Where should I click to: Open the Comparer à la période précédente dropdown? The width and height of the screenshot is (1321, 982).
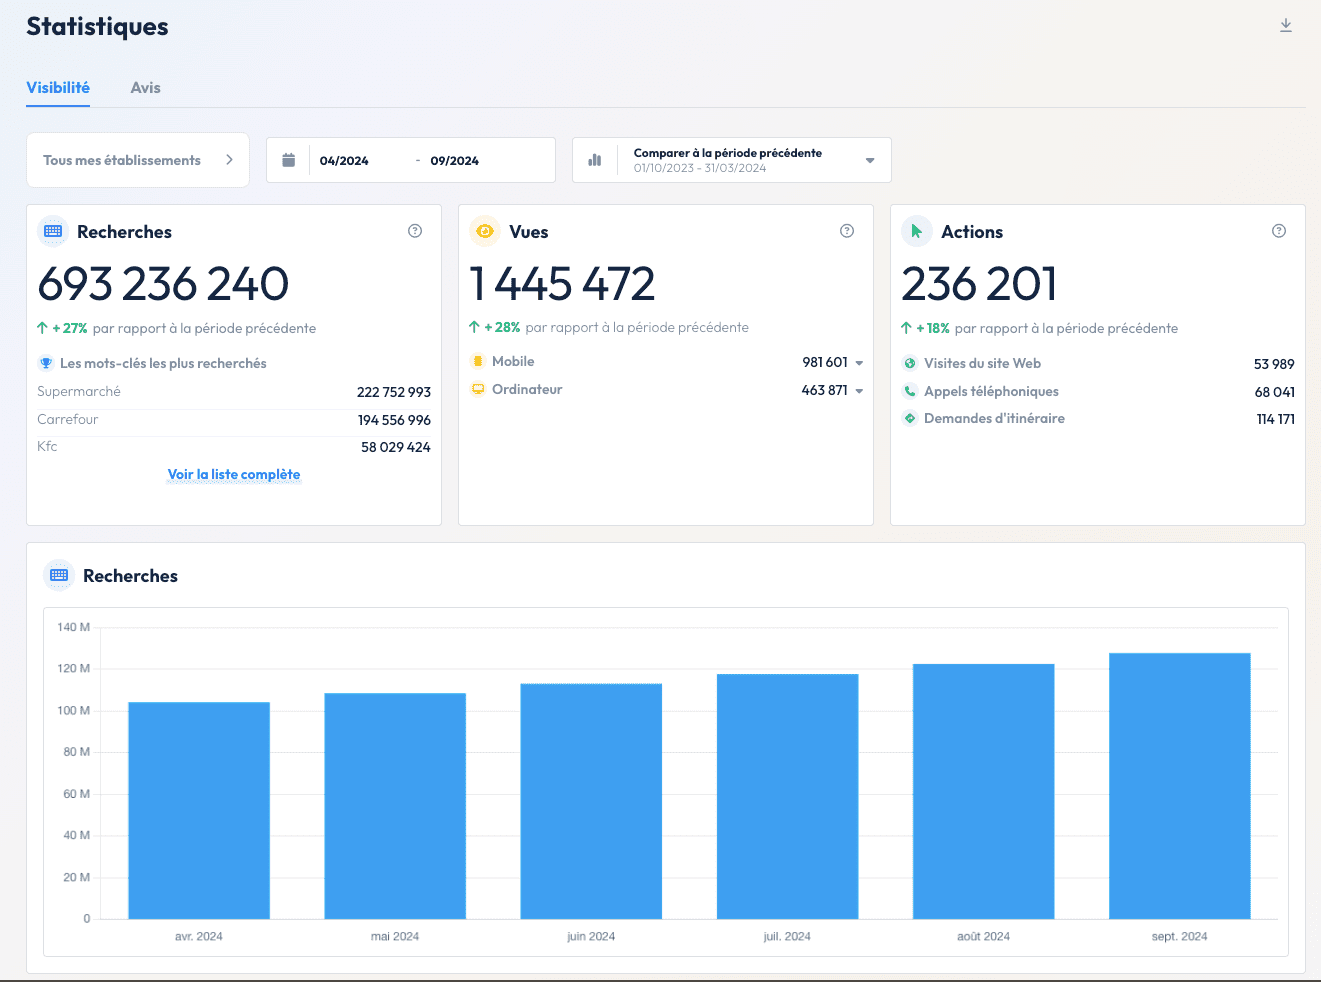(x=732, y=160)
